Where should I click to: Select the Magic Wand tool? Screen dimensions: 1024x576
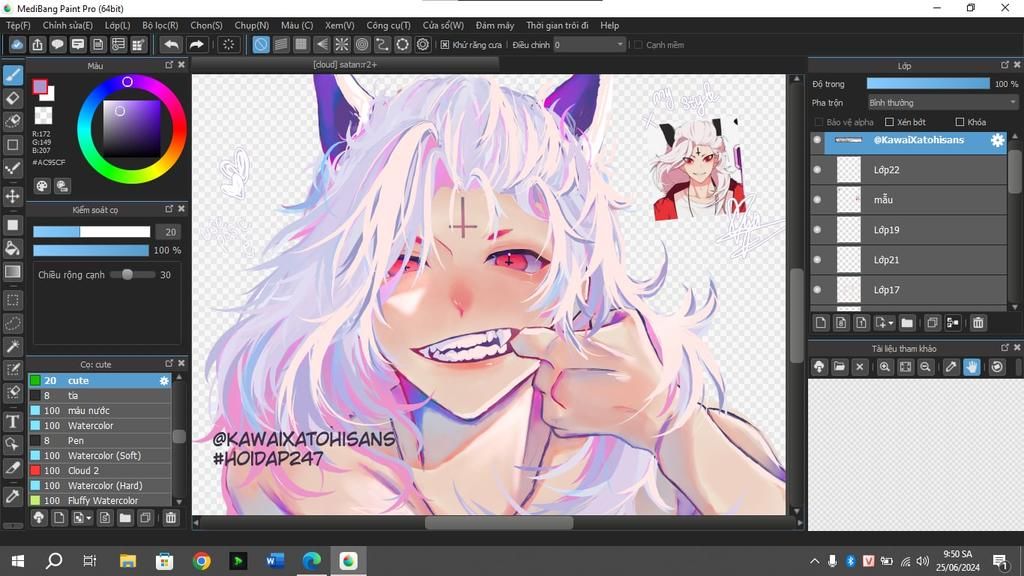13,347
